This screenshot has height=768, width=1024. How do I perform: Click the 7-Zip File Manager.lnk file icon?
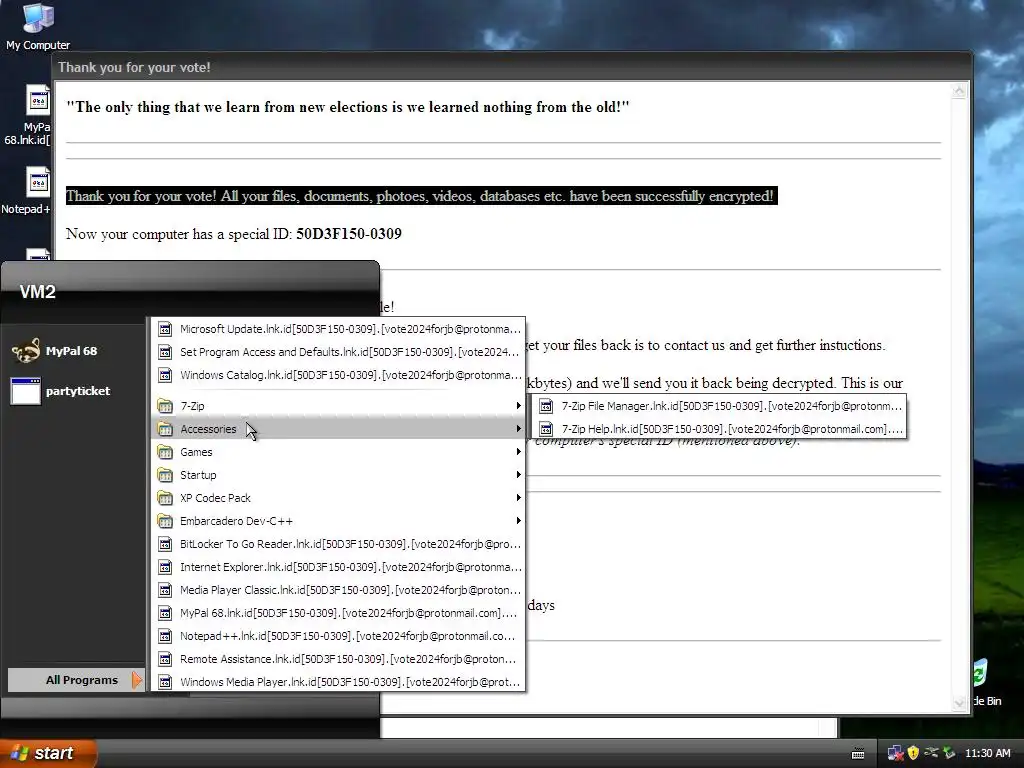click(546, 406)
